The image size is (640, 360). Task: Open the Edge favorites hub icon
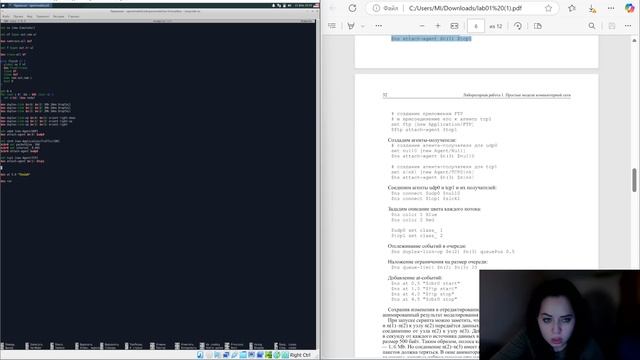[x=572, y=8]
